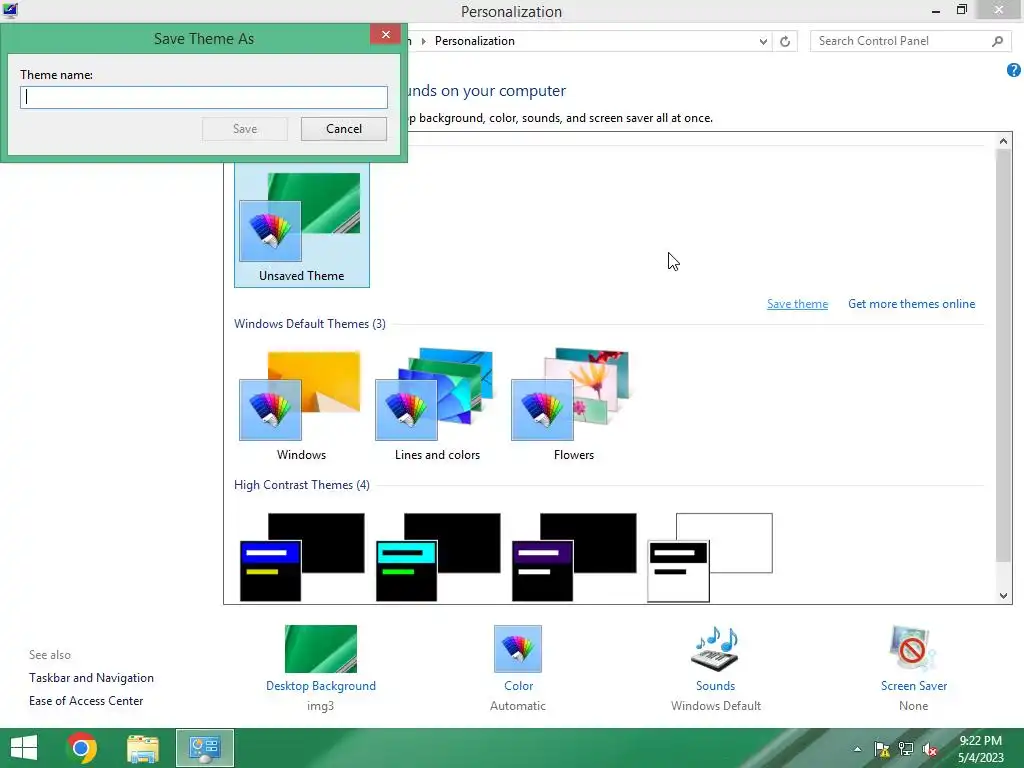Show hidden tray icons arrow
Viewport: 1024px width, 768px height.
(857, 749)
